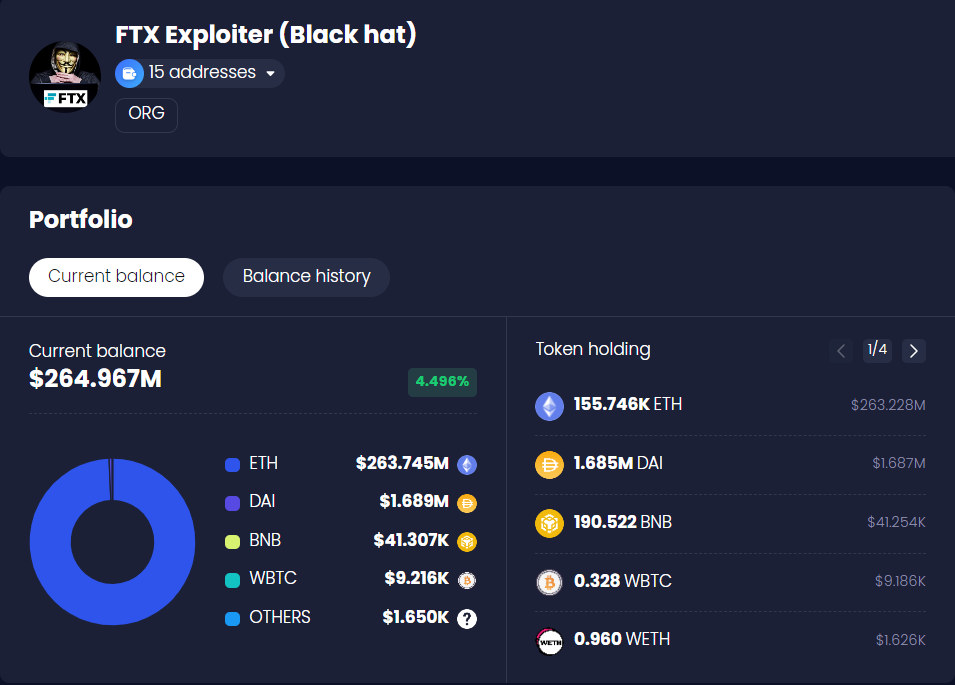Viewport: 955px width, 685px height.
Task: Click the BNB token icon in Token holding
Action: (x=549, y=523)
